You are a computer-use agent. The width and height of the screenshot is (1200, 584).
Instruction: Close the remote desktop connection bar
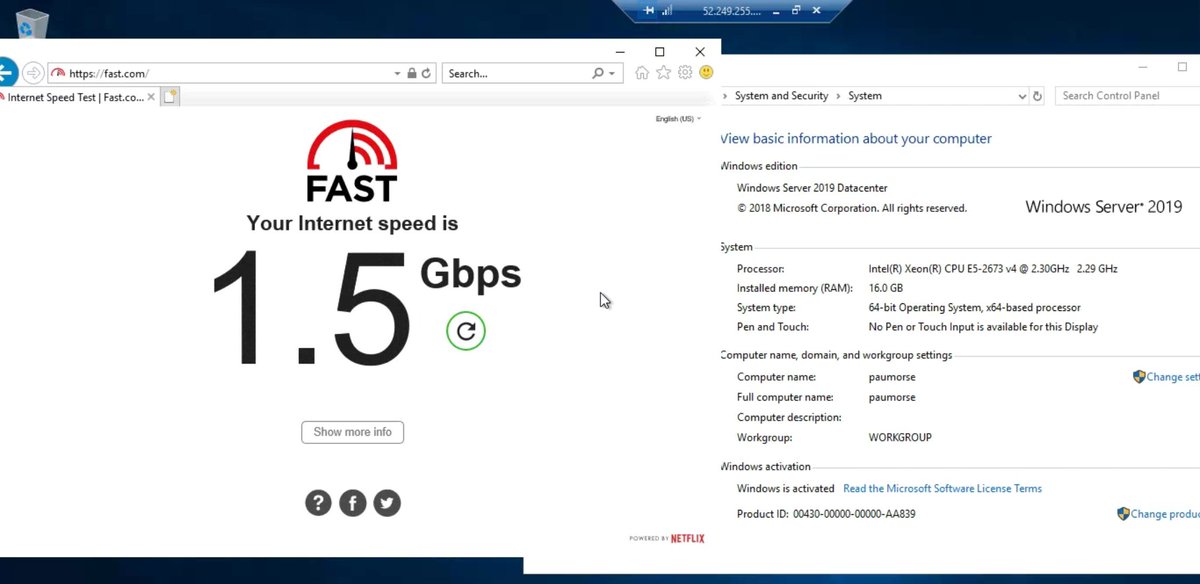[x=818, y=10]
